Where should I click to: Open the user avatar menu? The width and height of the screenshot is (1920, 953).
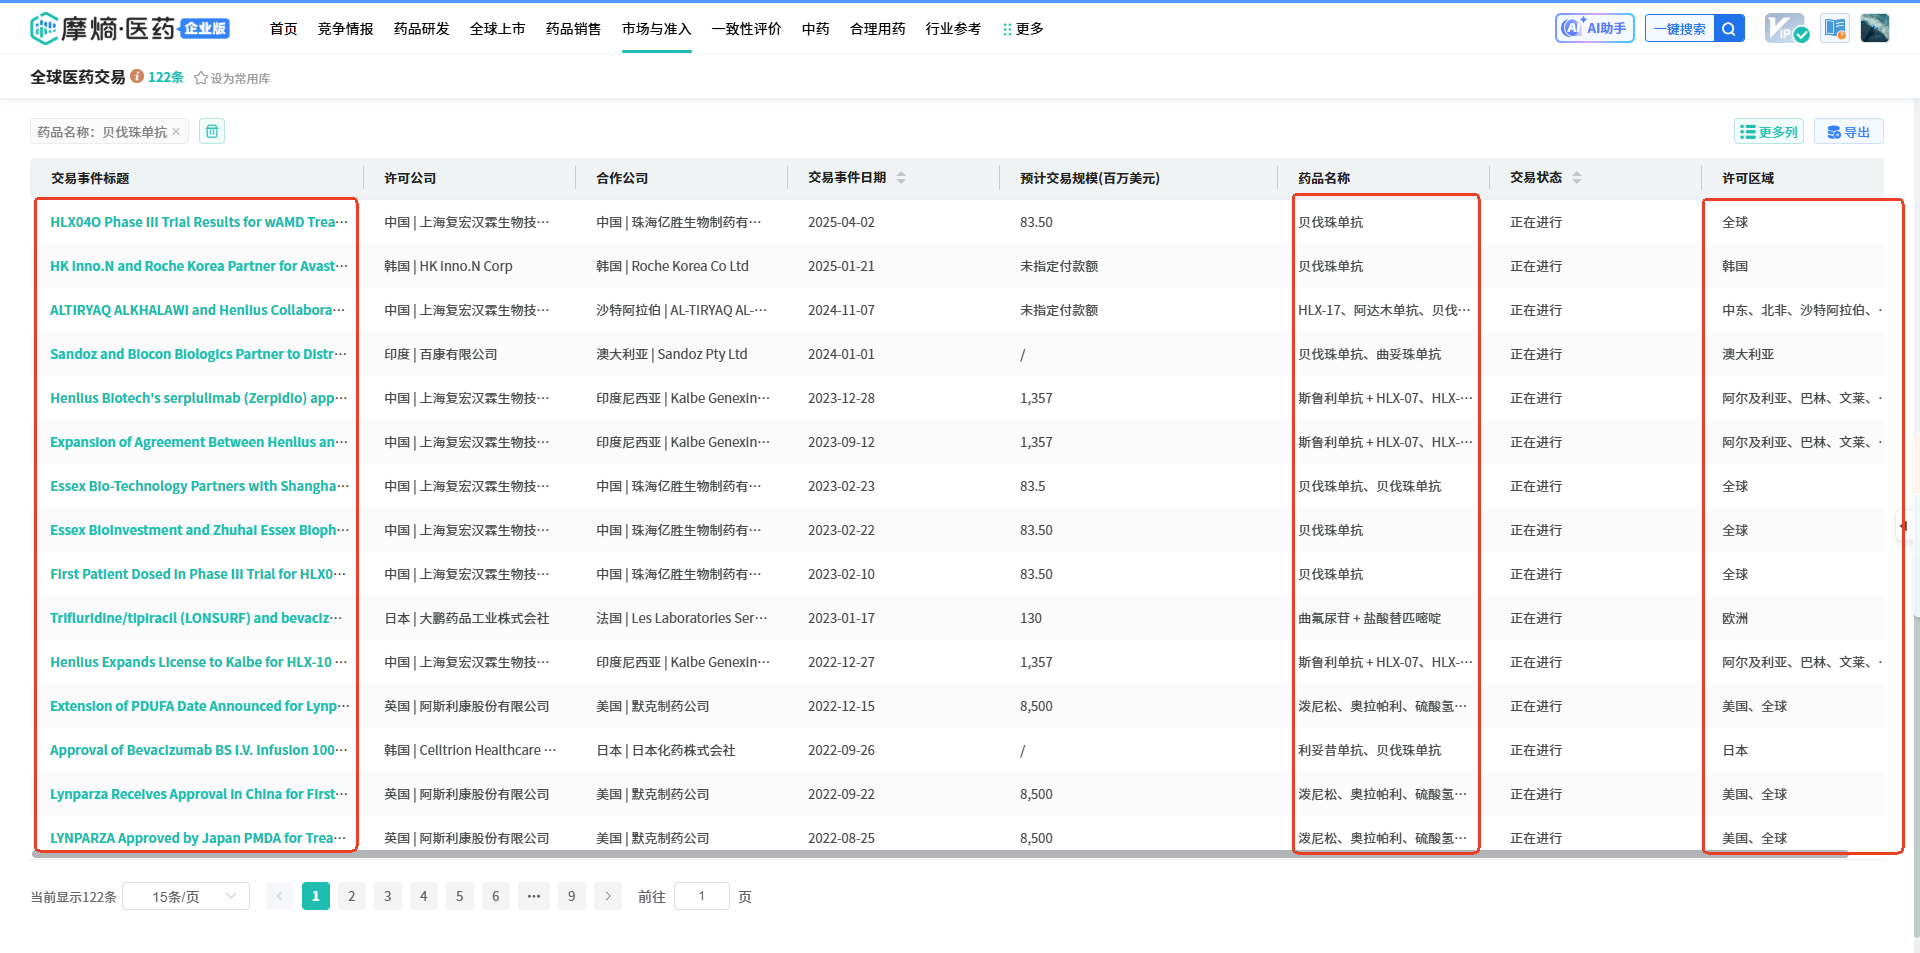tap(1875, 28)
